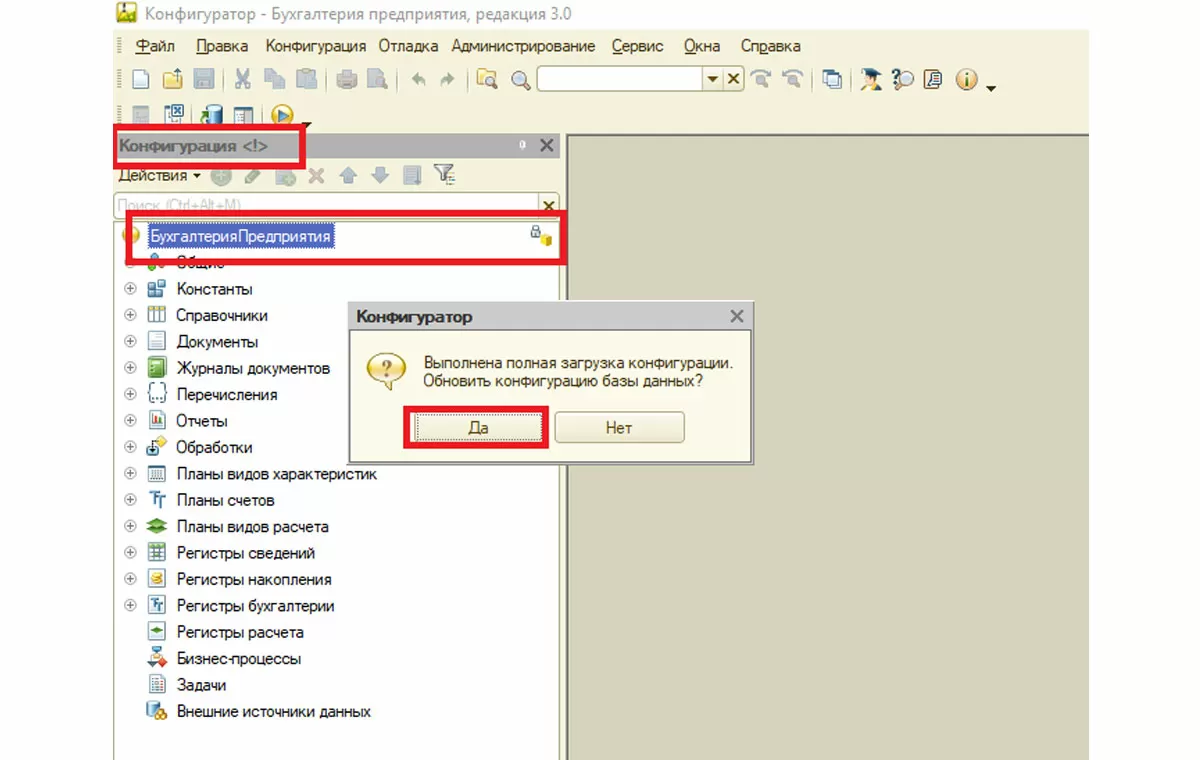Click the Find magnifier icon
1200x760 pixels.
pos(520,80)
